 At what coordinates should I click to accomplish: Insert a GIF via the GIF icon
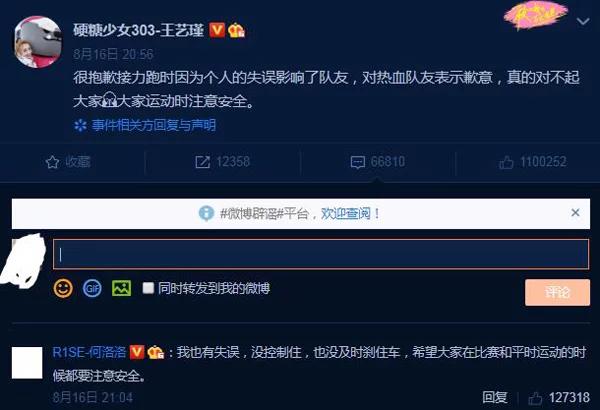(92, 288)
